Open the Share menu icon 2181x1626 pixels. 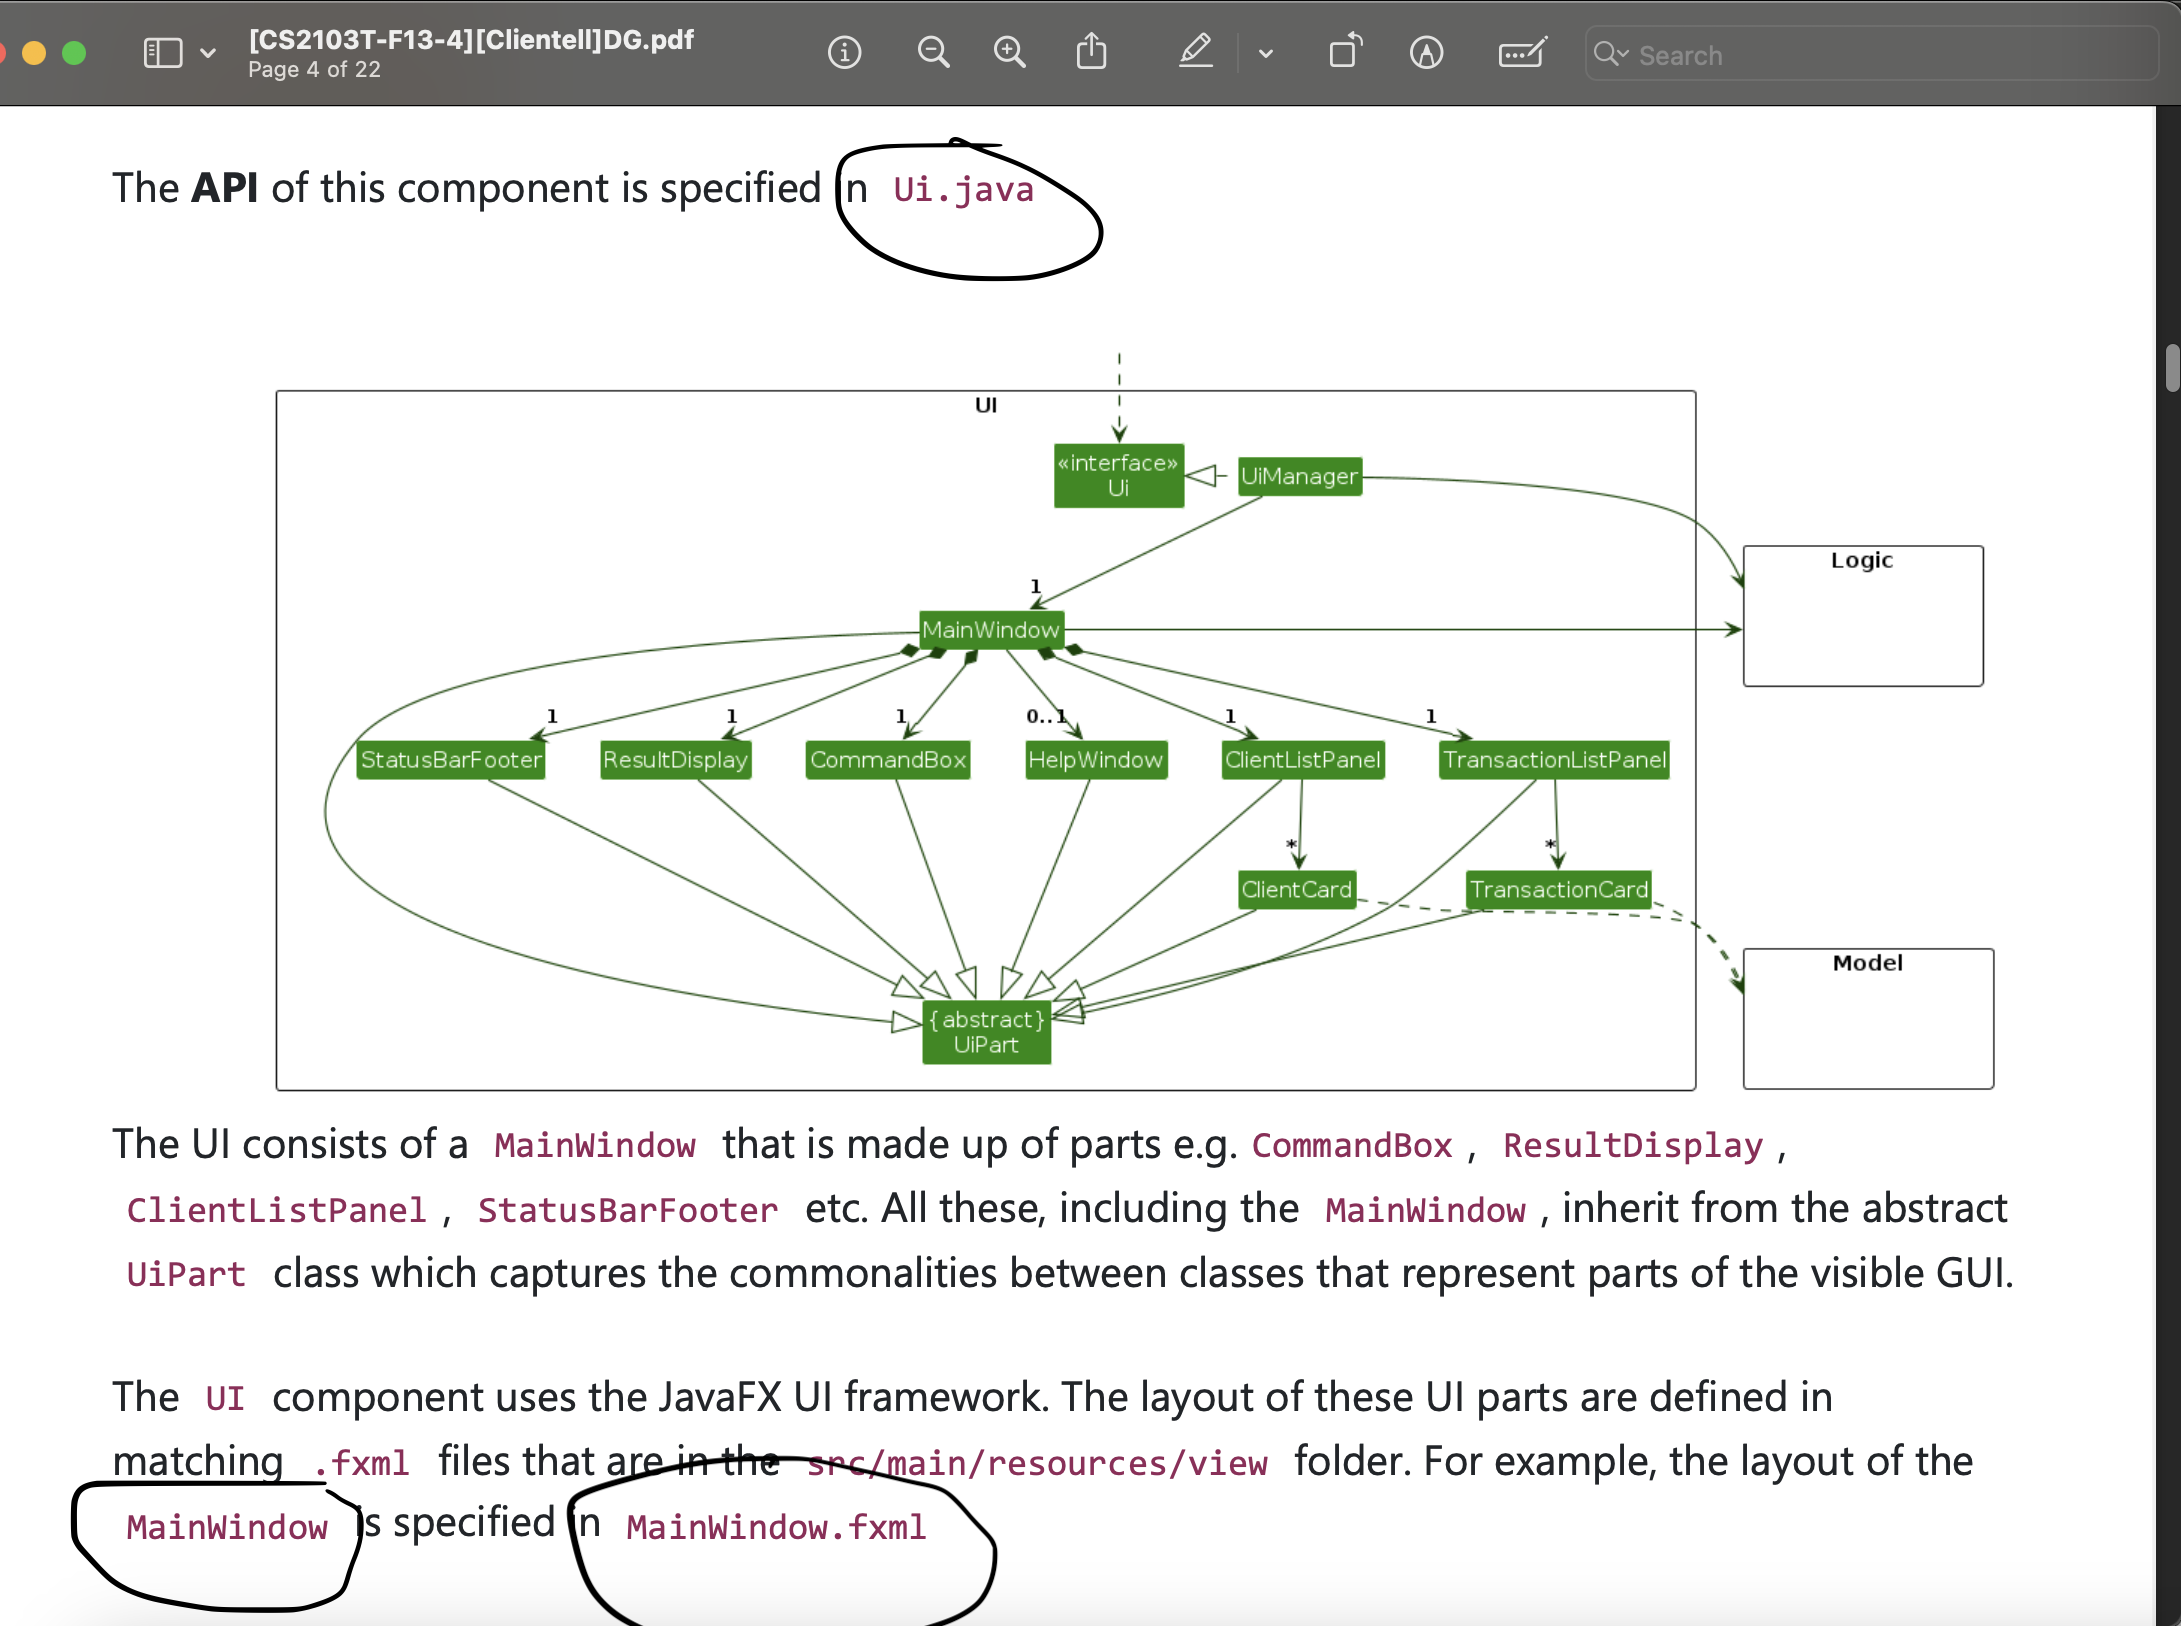coord(1091,52)
